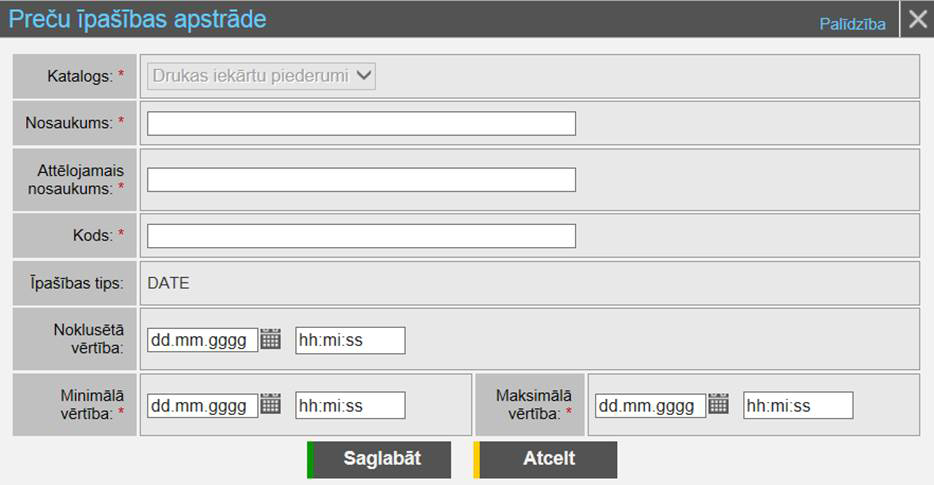Focus the Nosaukums text field

pyautogui.click(x=361, y=123)
